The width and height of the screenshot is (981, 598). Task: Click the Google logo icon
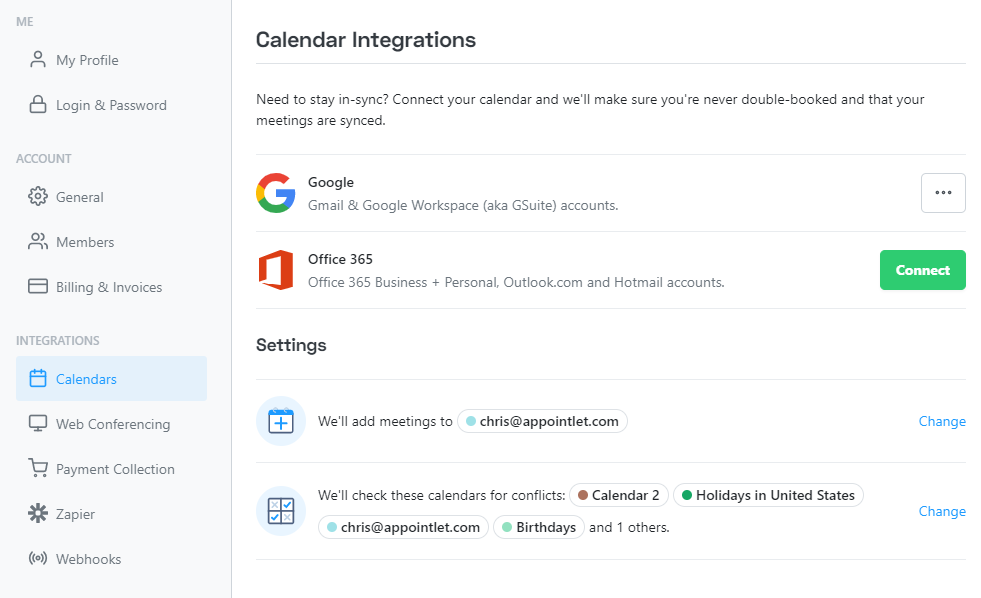coord(275,193)
